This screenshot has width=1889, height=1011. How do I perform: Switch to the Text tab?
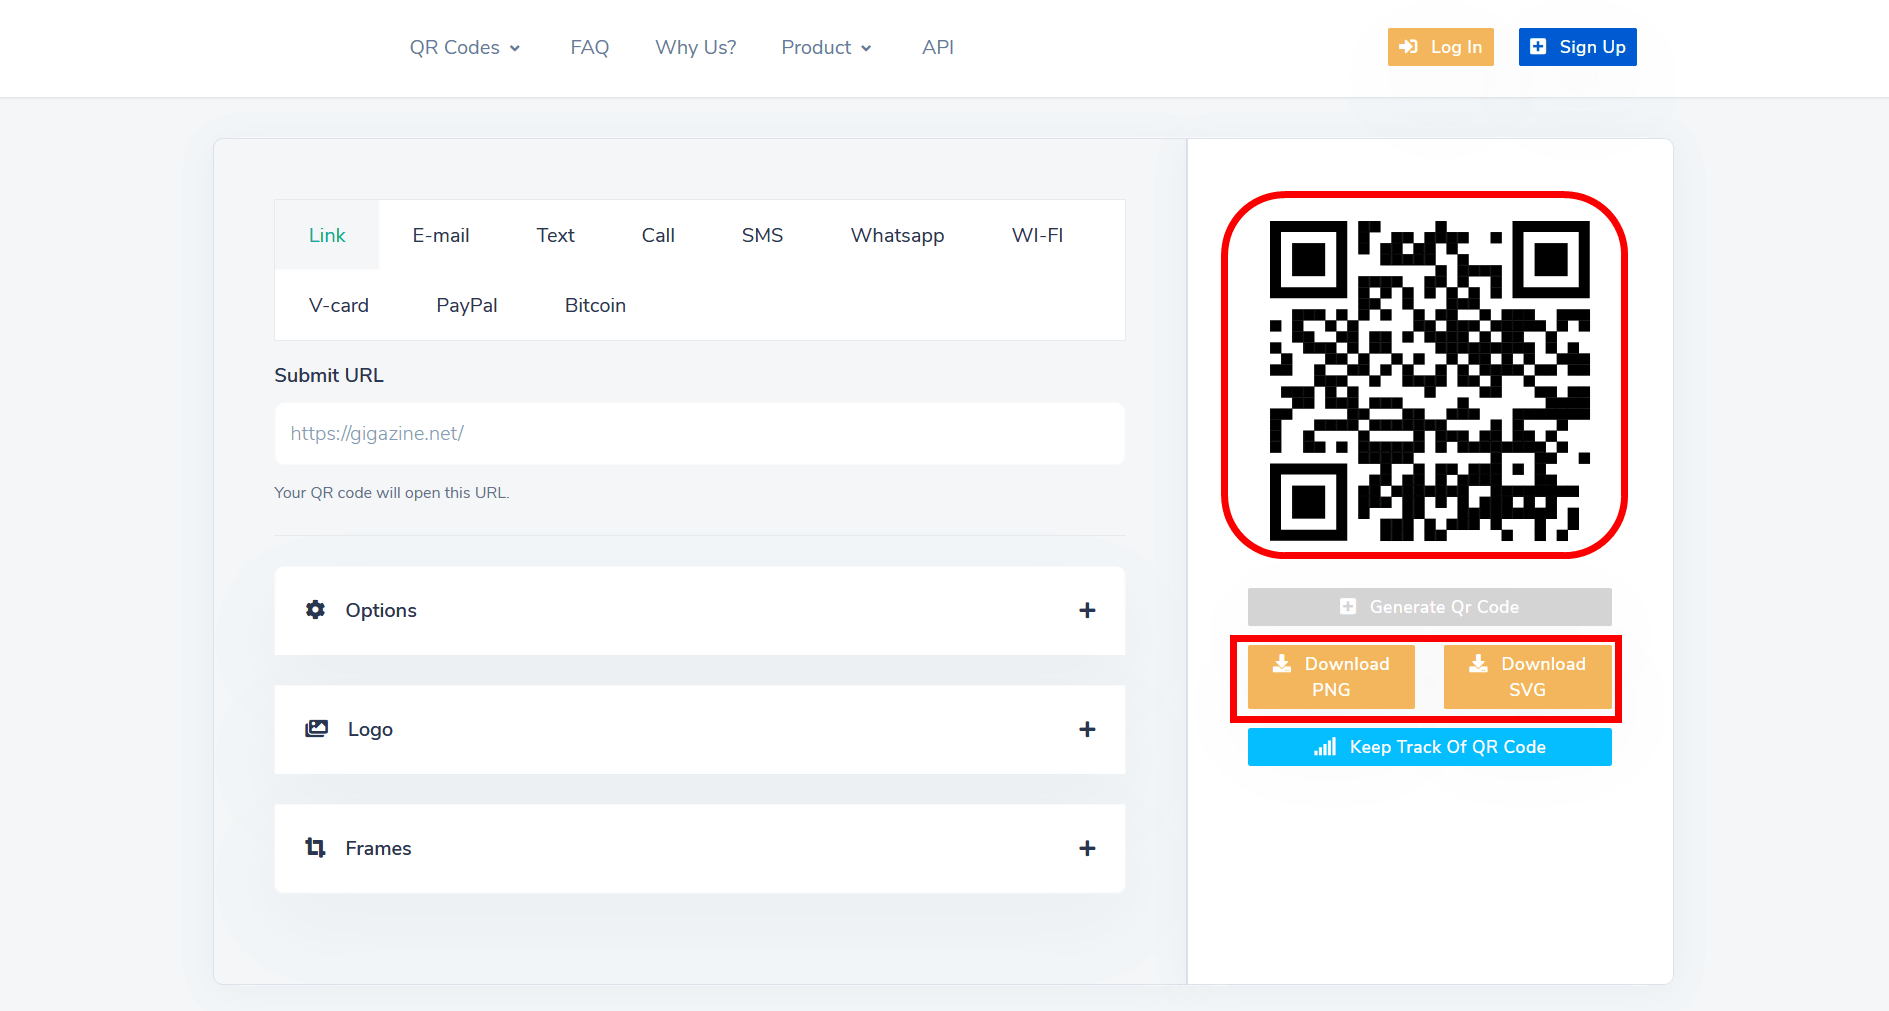[555, 235]
